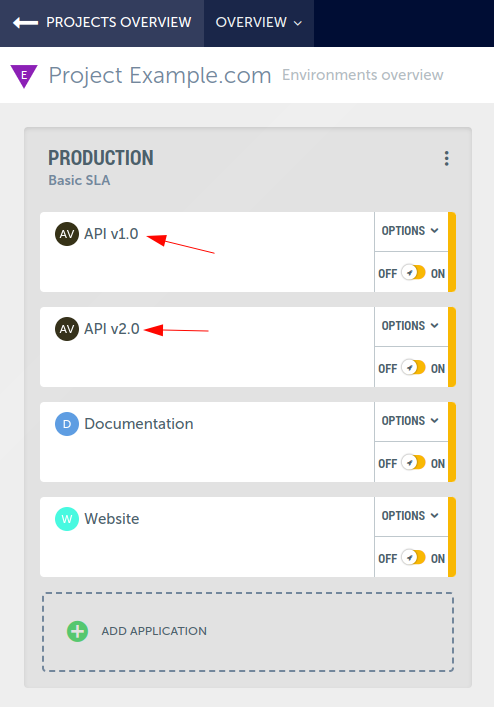Open the Overview menu in top bar
494x707 pixels.
tap(259, 23)
